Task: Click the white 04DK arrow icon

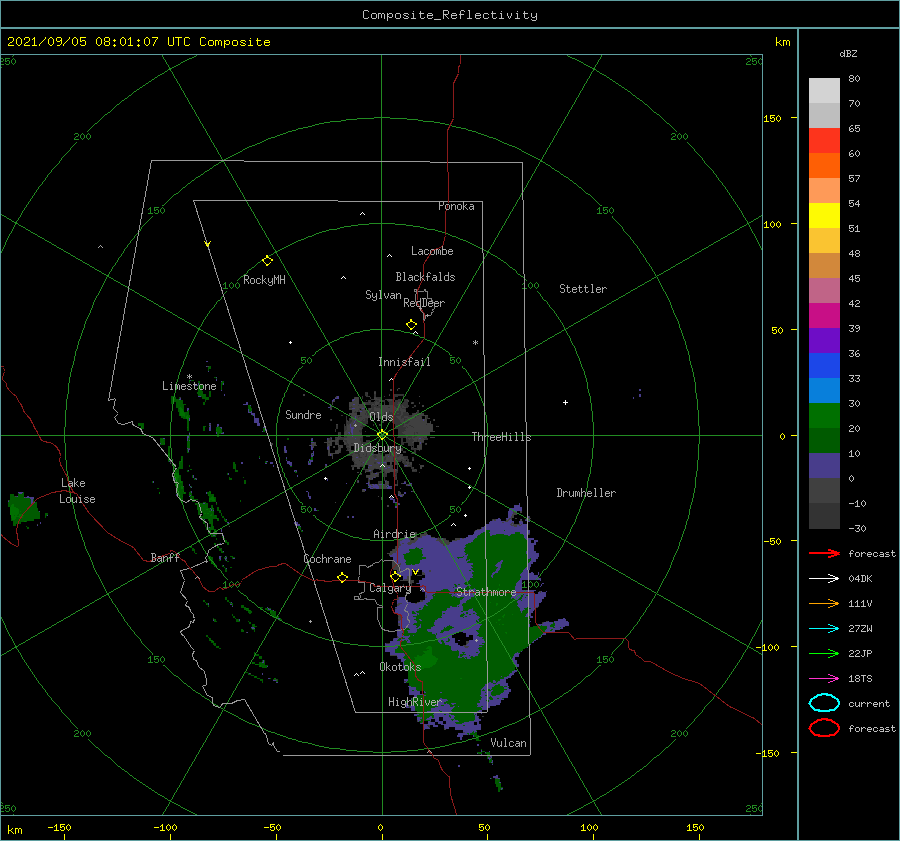Action: click(824, 578)
